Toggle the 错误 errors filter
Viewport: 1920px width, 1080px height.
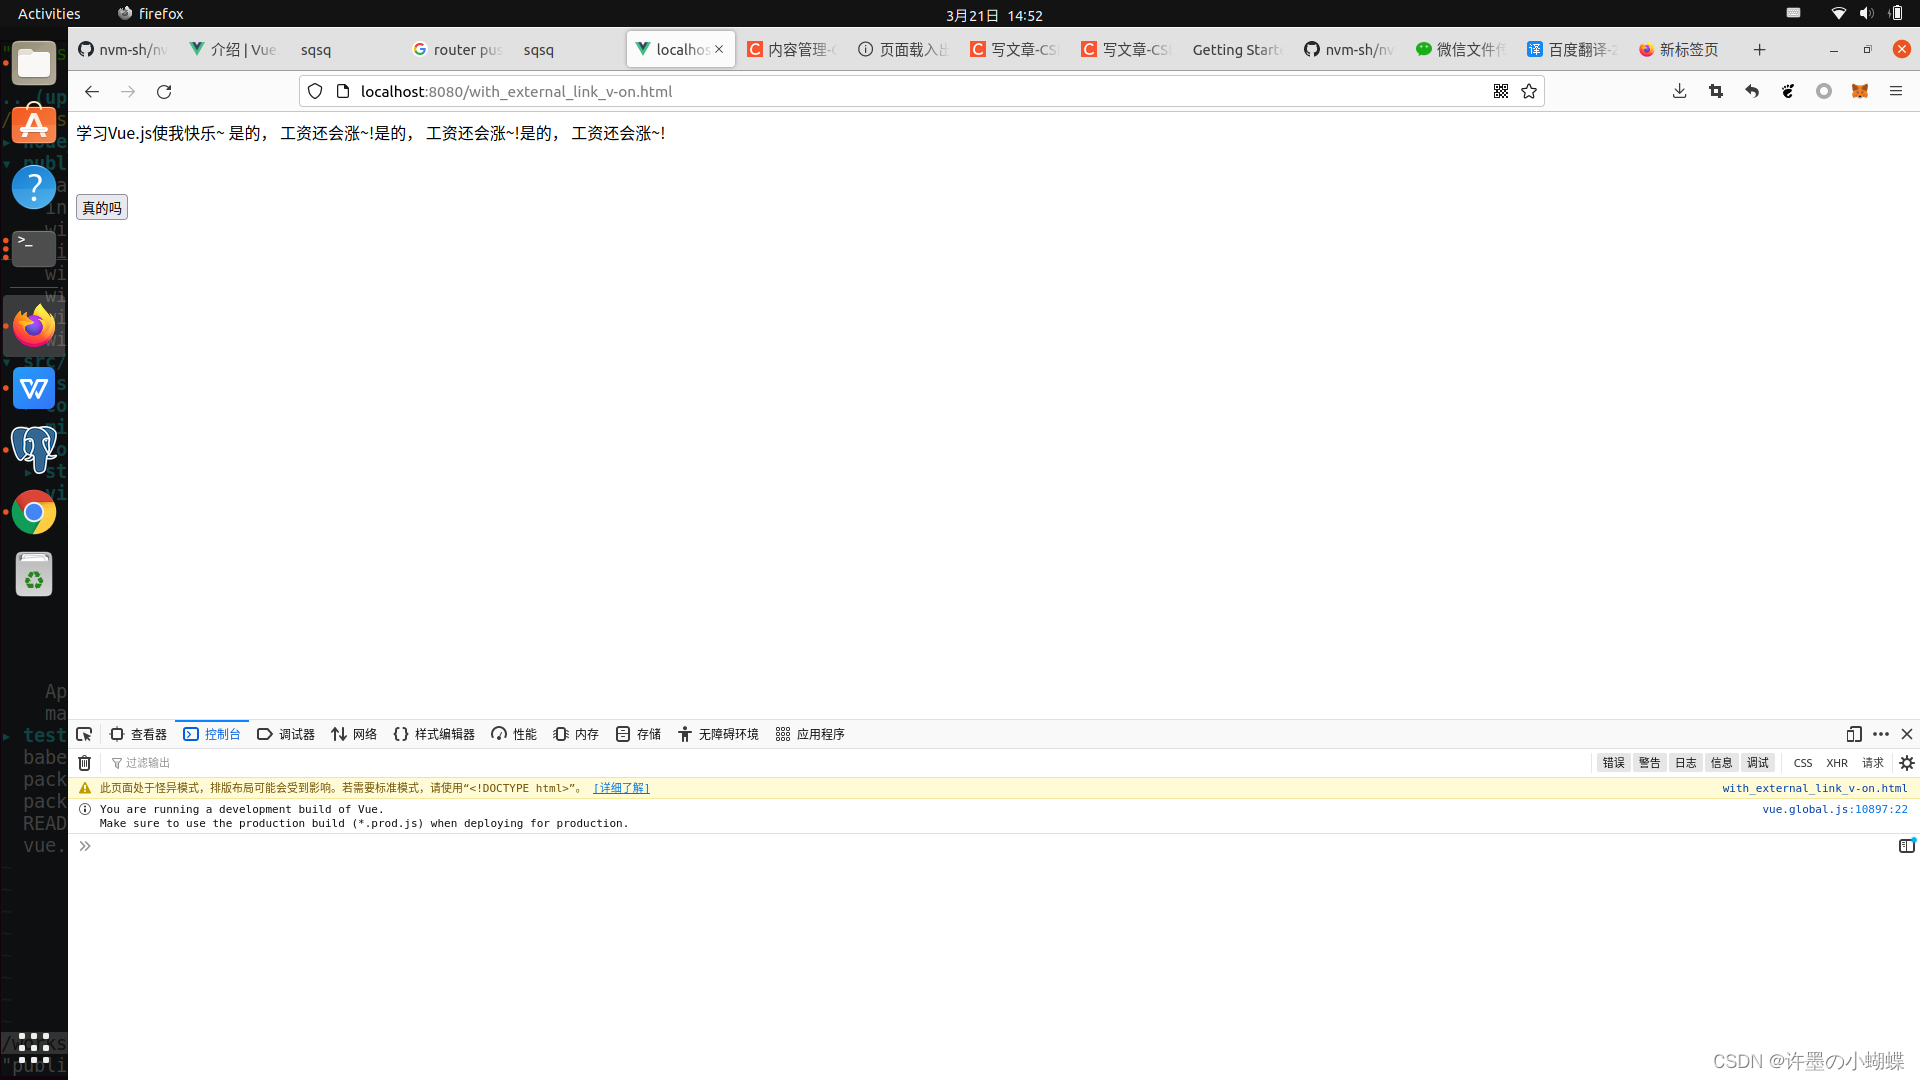coord(1613,763)
